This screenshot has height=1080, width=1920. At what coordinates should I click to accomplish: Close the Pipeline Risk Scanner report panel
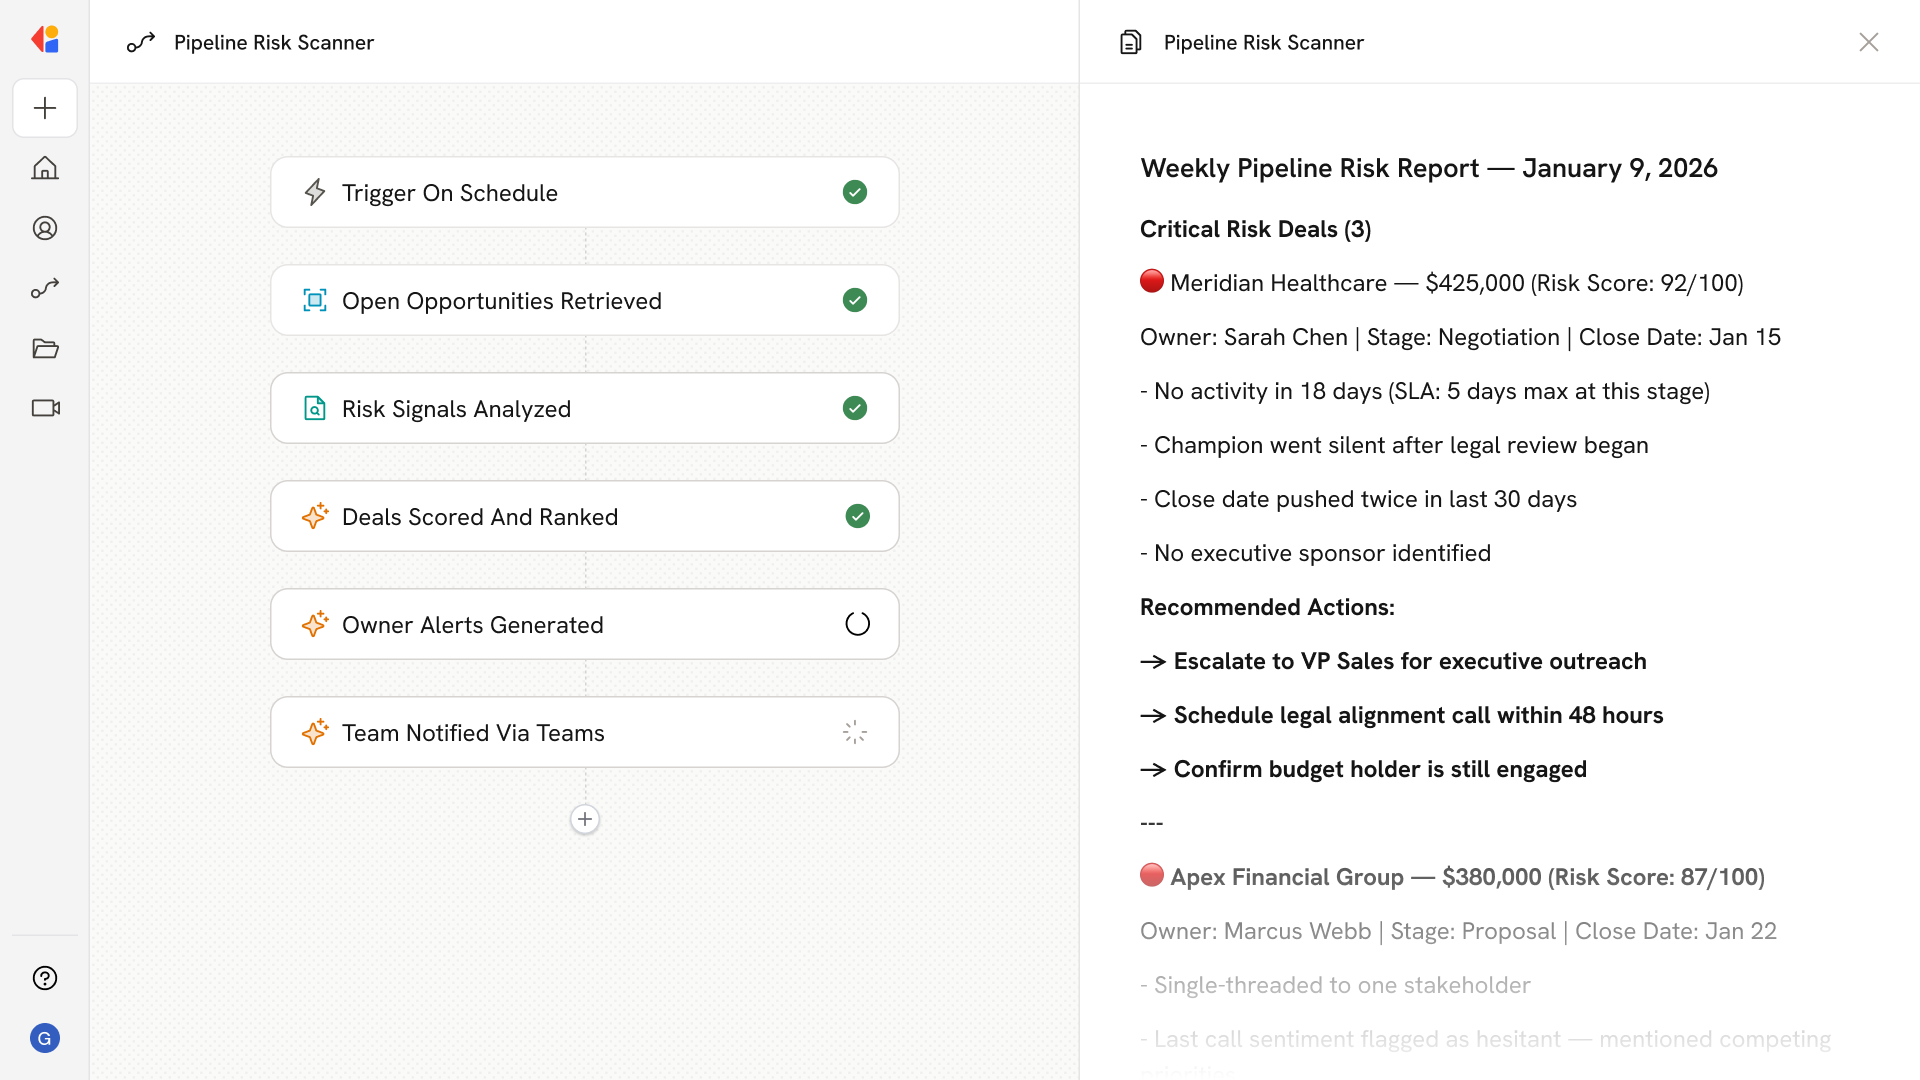click(1869, 42)
